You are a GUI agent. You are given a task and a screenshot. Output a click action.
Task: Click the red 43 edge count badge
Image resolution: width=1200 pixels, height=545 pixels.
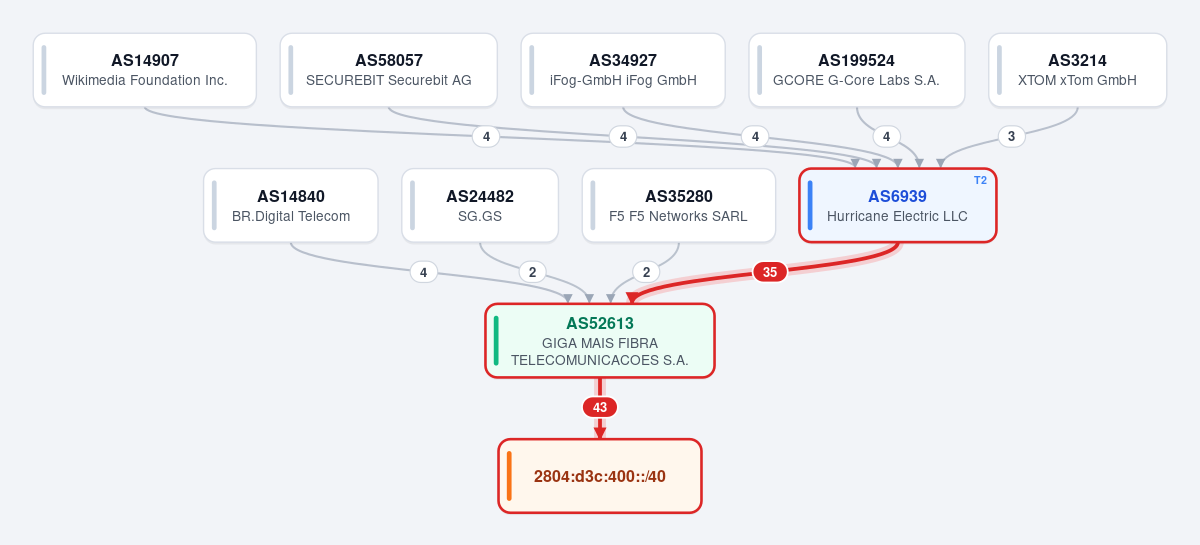coord(600,407)
